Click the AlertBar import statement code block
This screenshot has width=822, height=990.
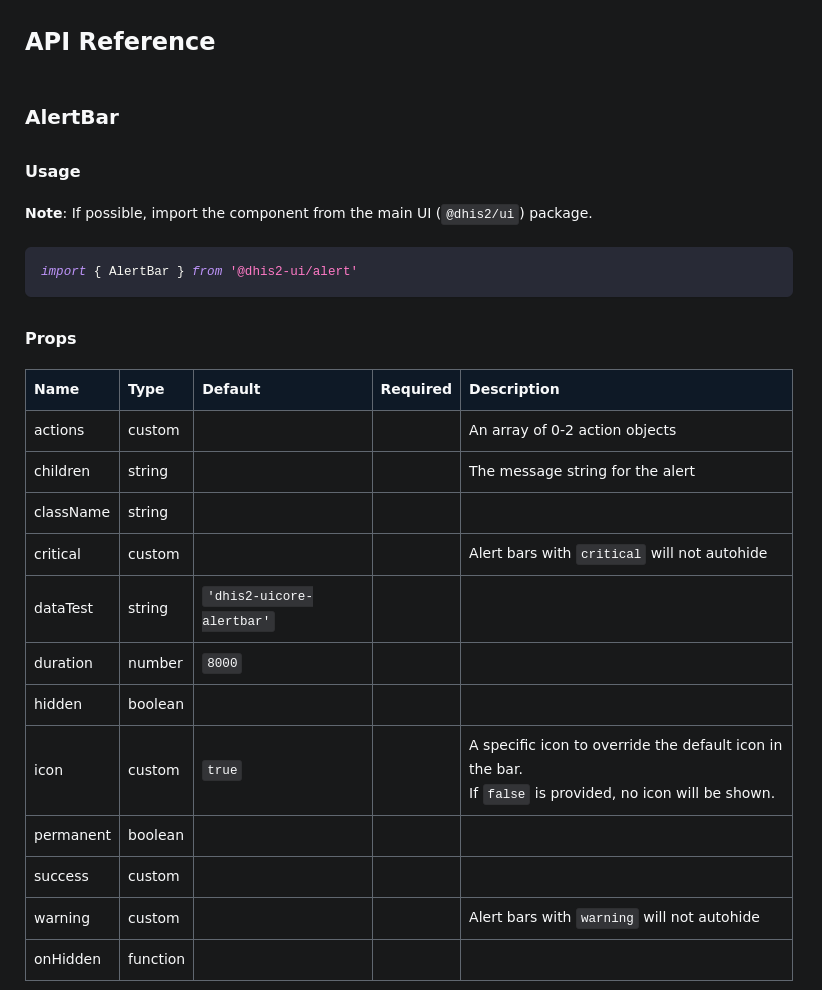click(x=408, y=271)
